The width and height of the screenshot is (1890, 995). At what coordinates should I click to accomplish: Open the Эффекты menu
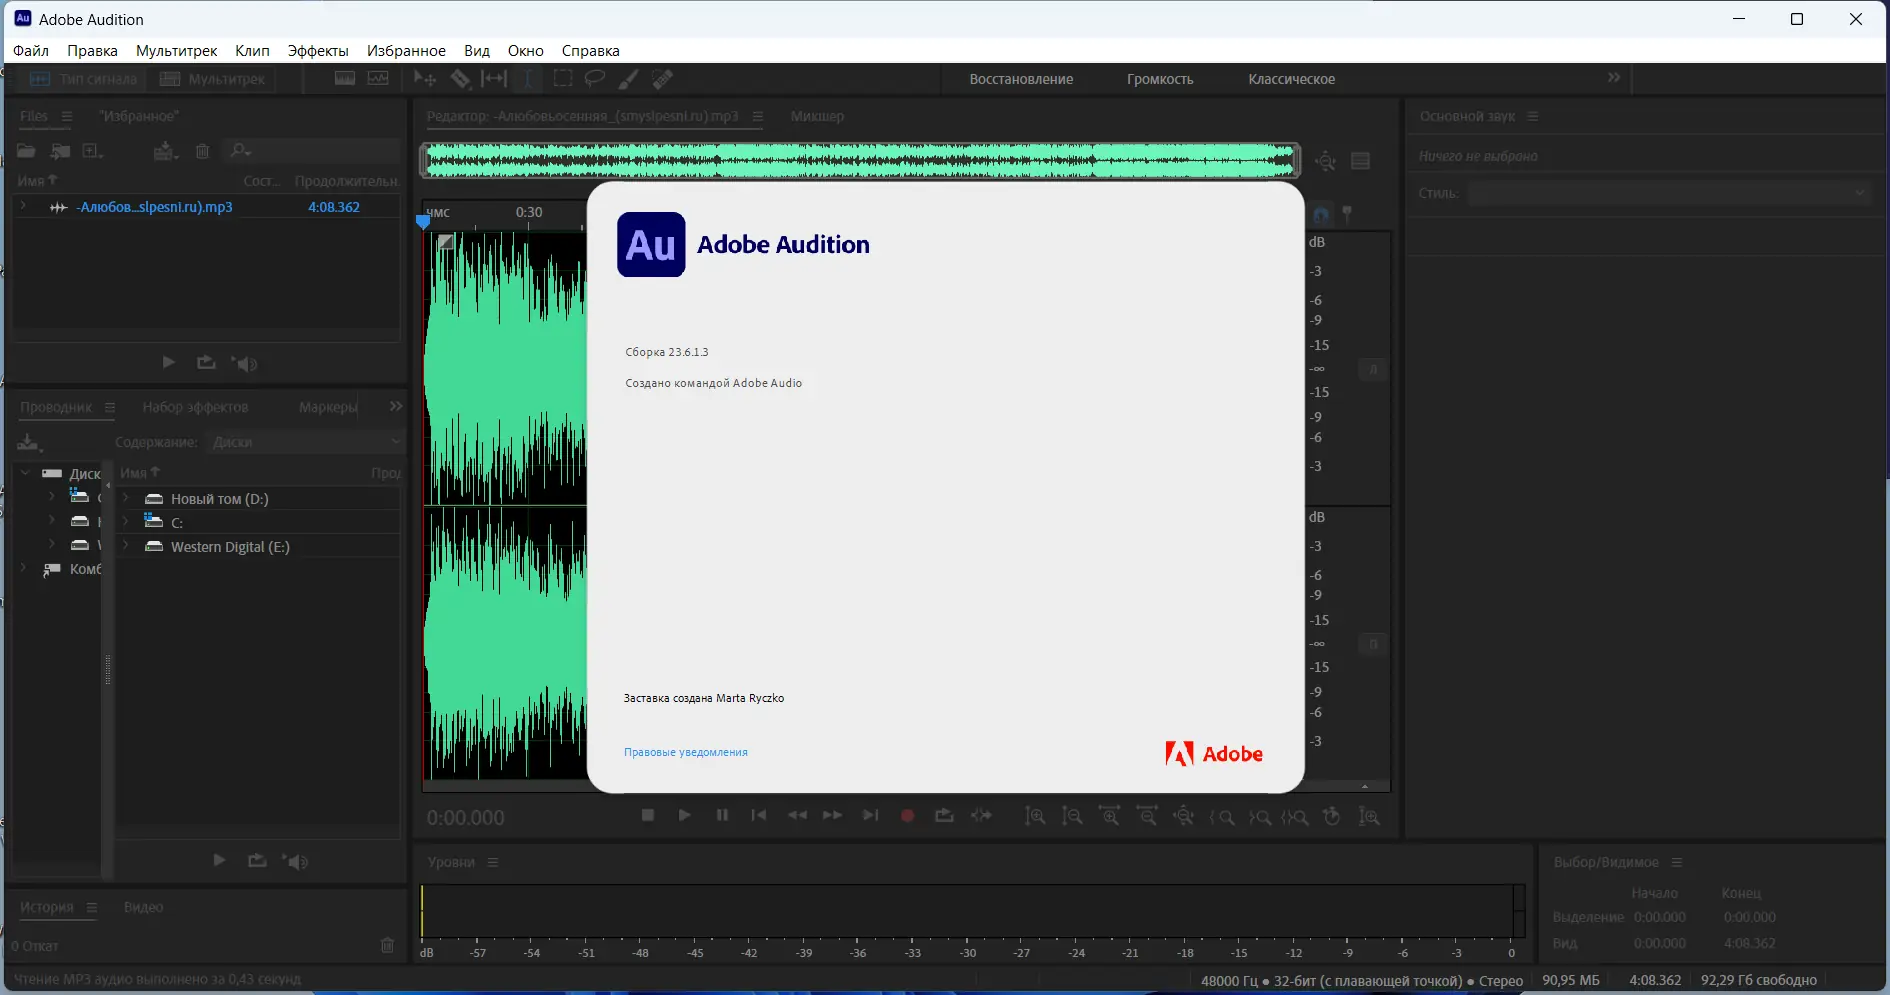click(317, 51)
